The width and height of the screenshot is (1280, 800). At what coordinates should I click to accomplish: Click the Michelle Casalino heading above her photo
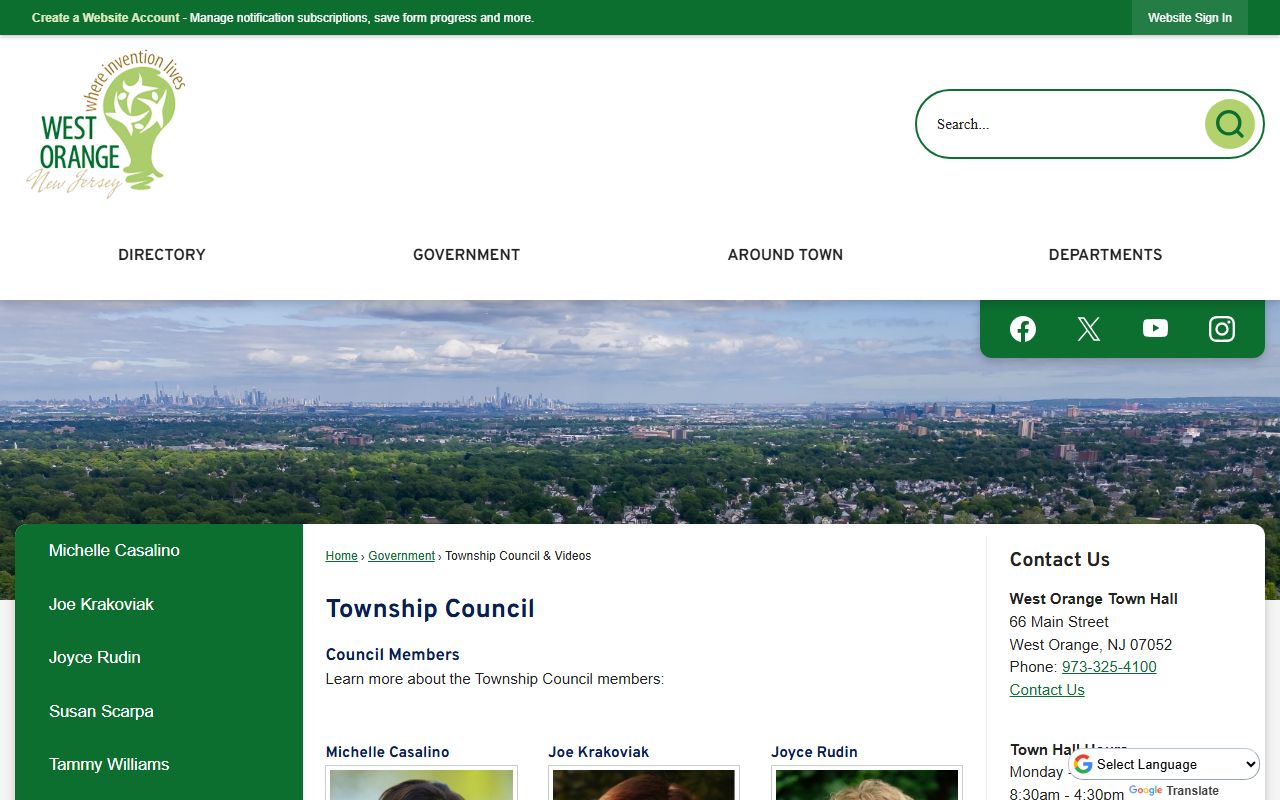pos(388,752)
